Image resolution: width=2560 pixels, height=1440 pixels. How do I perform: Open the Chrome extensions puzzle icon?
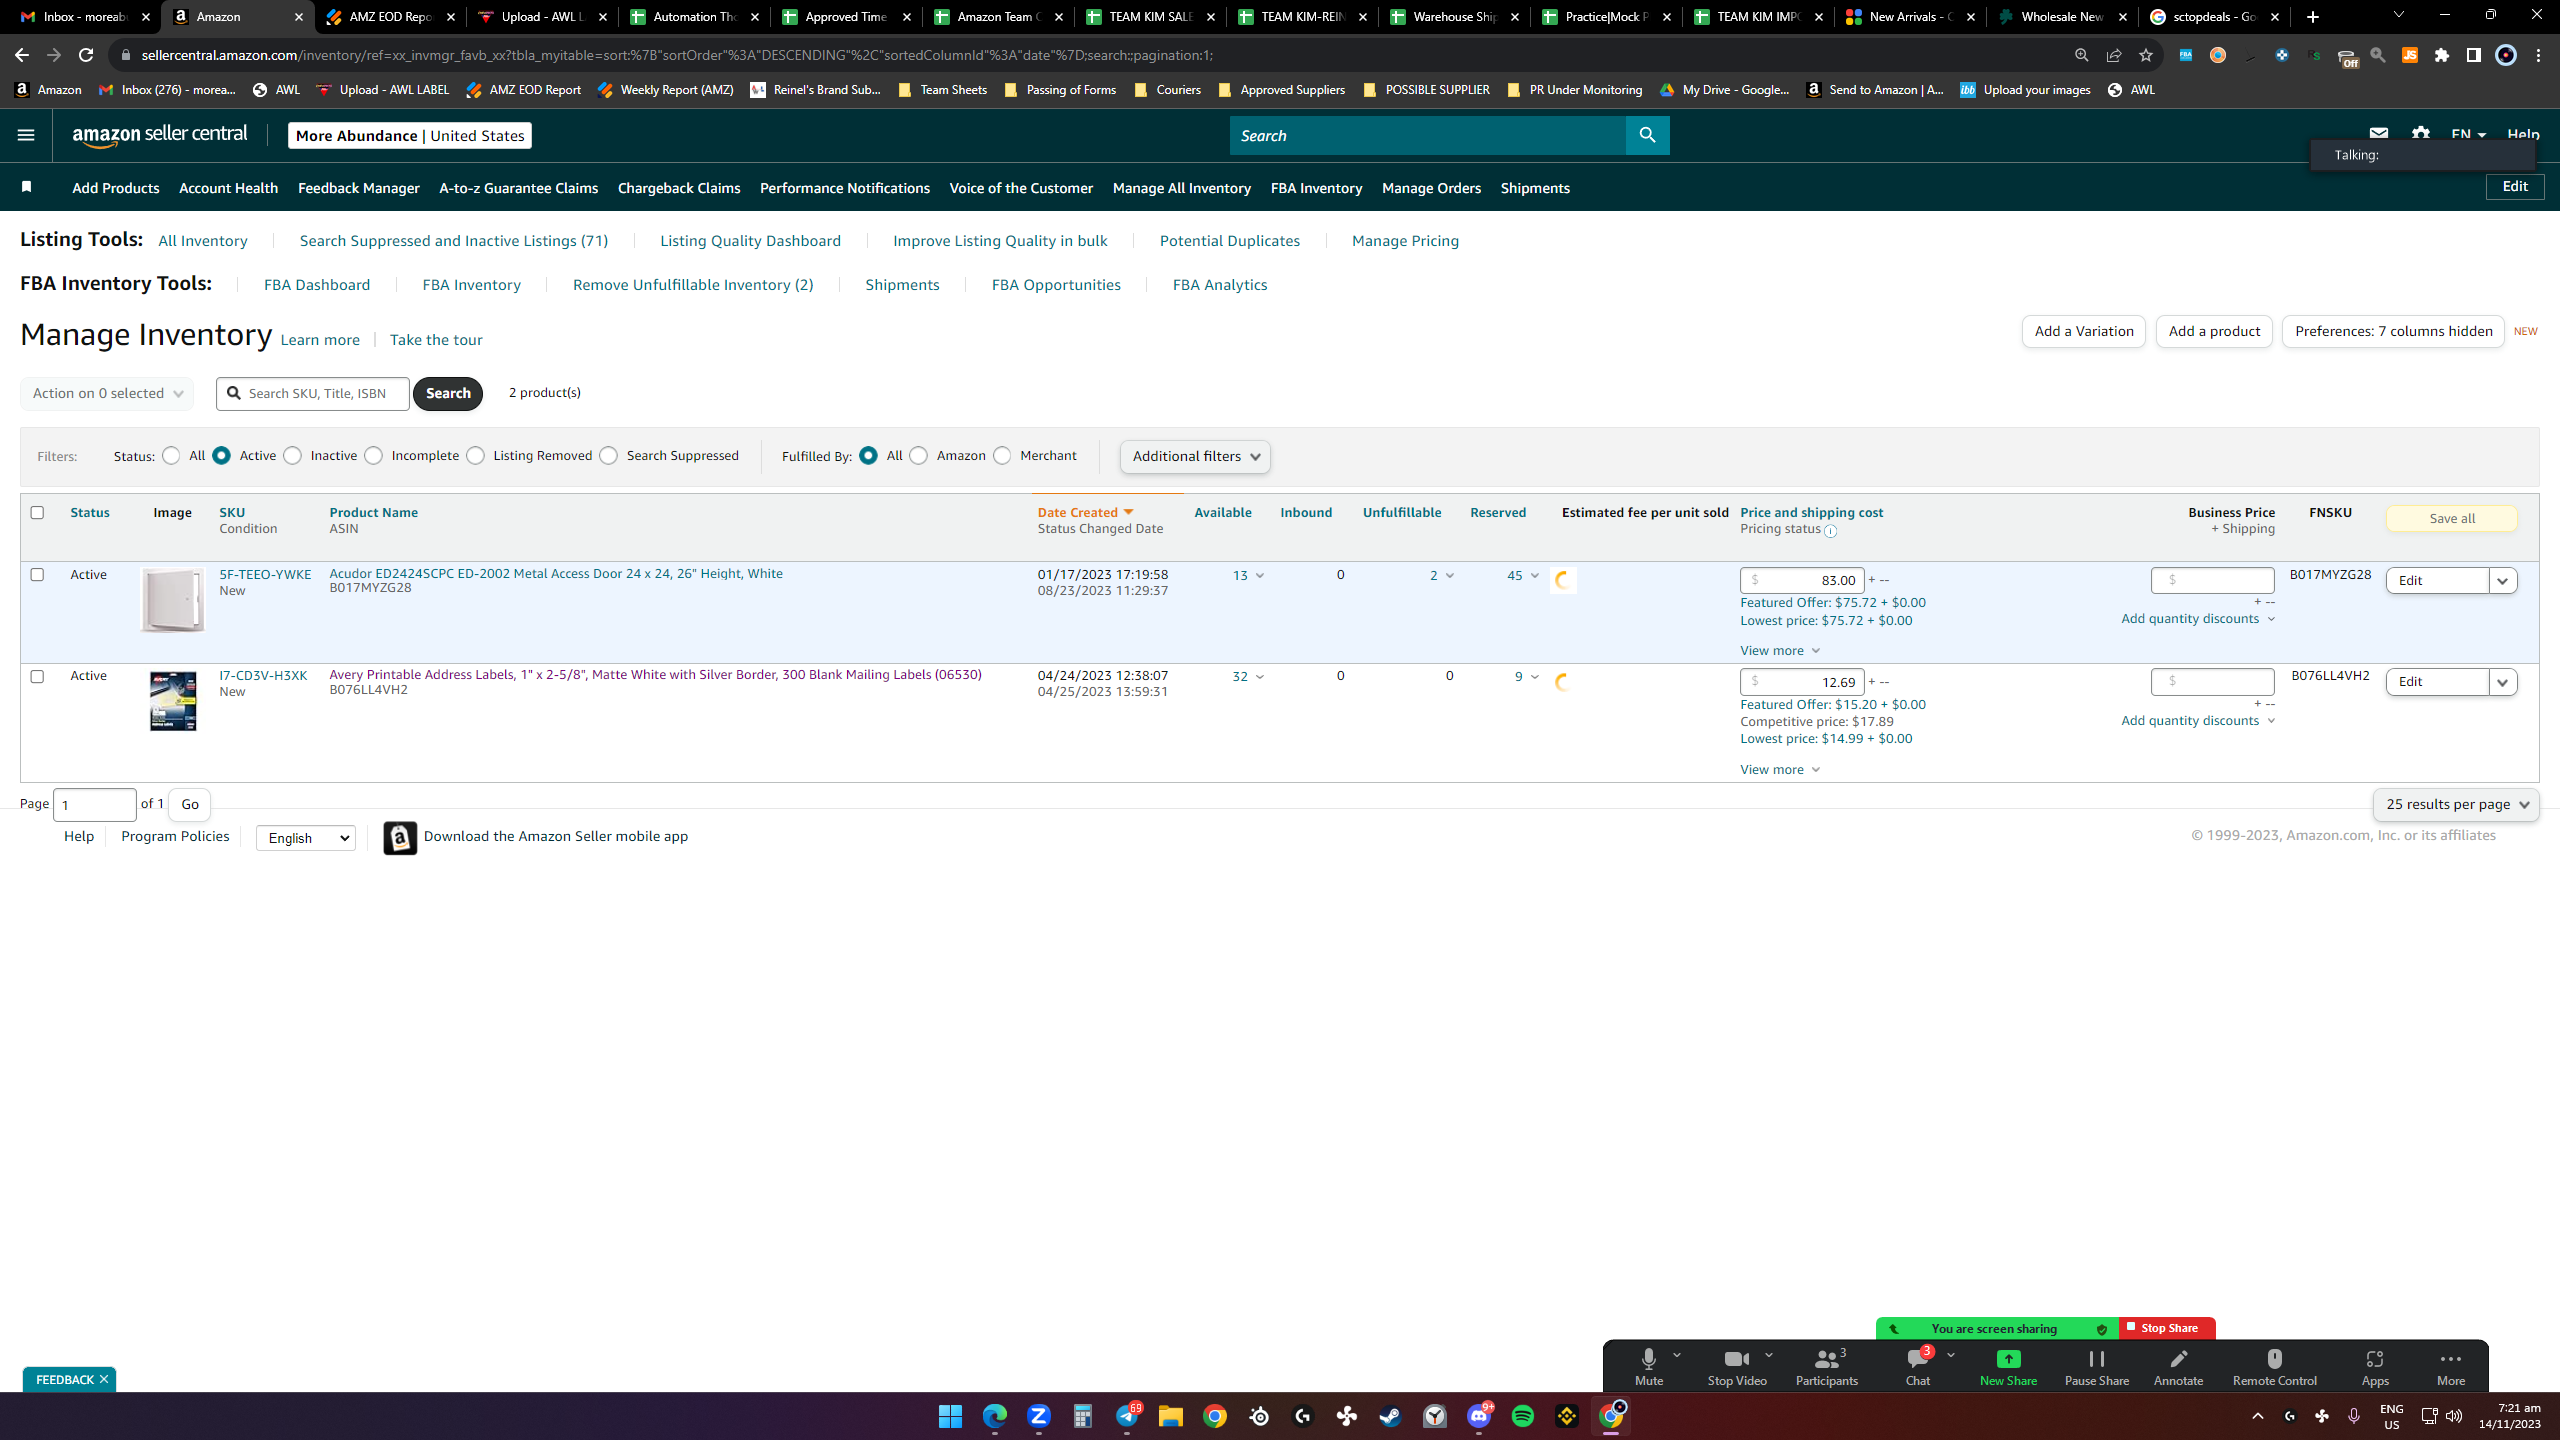pos(2442,55)
